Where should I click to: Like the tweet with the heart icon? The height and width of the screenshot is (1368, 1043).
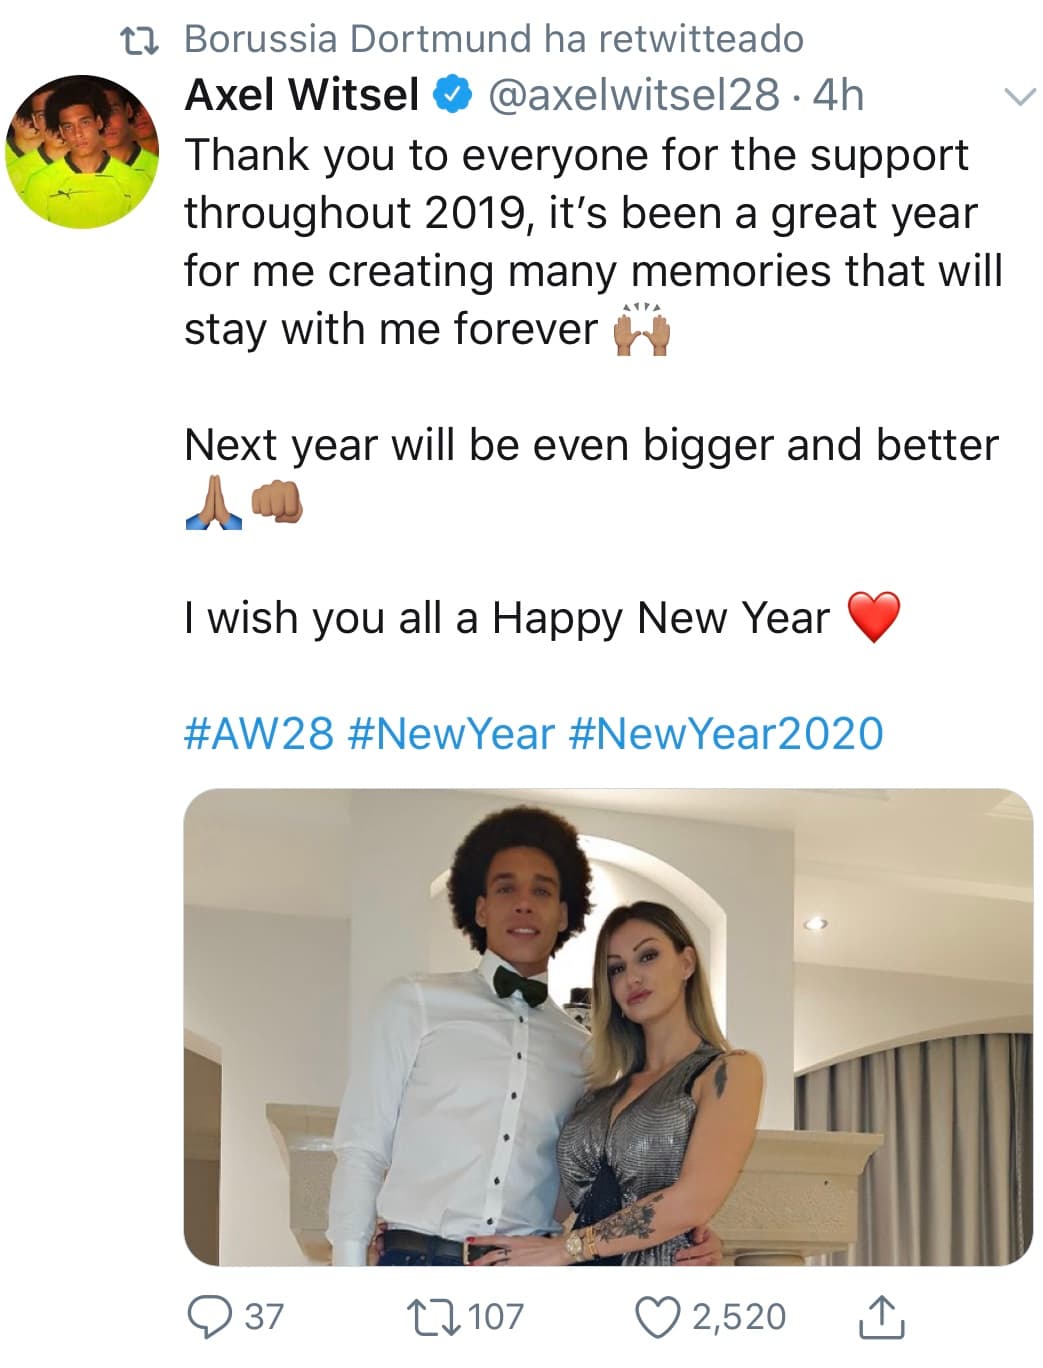659,1316
